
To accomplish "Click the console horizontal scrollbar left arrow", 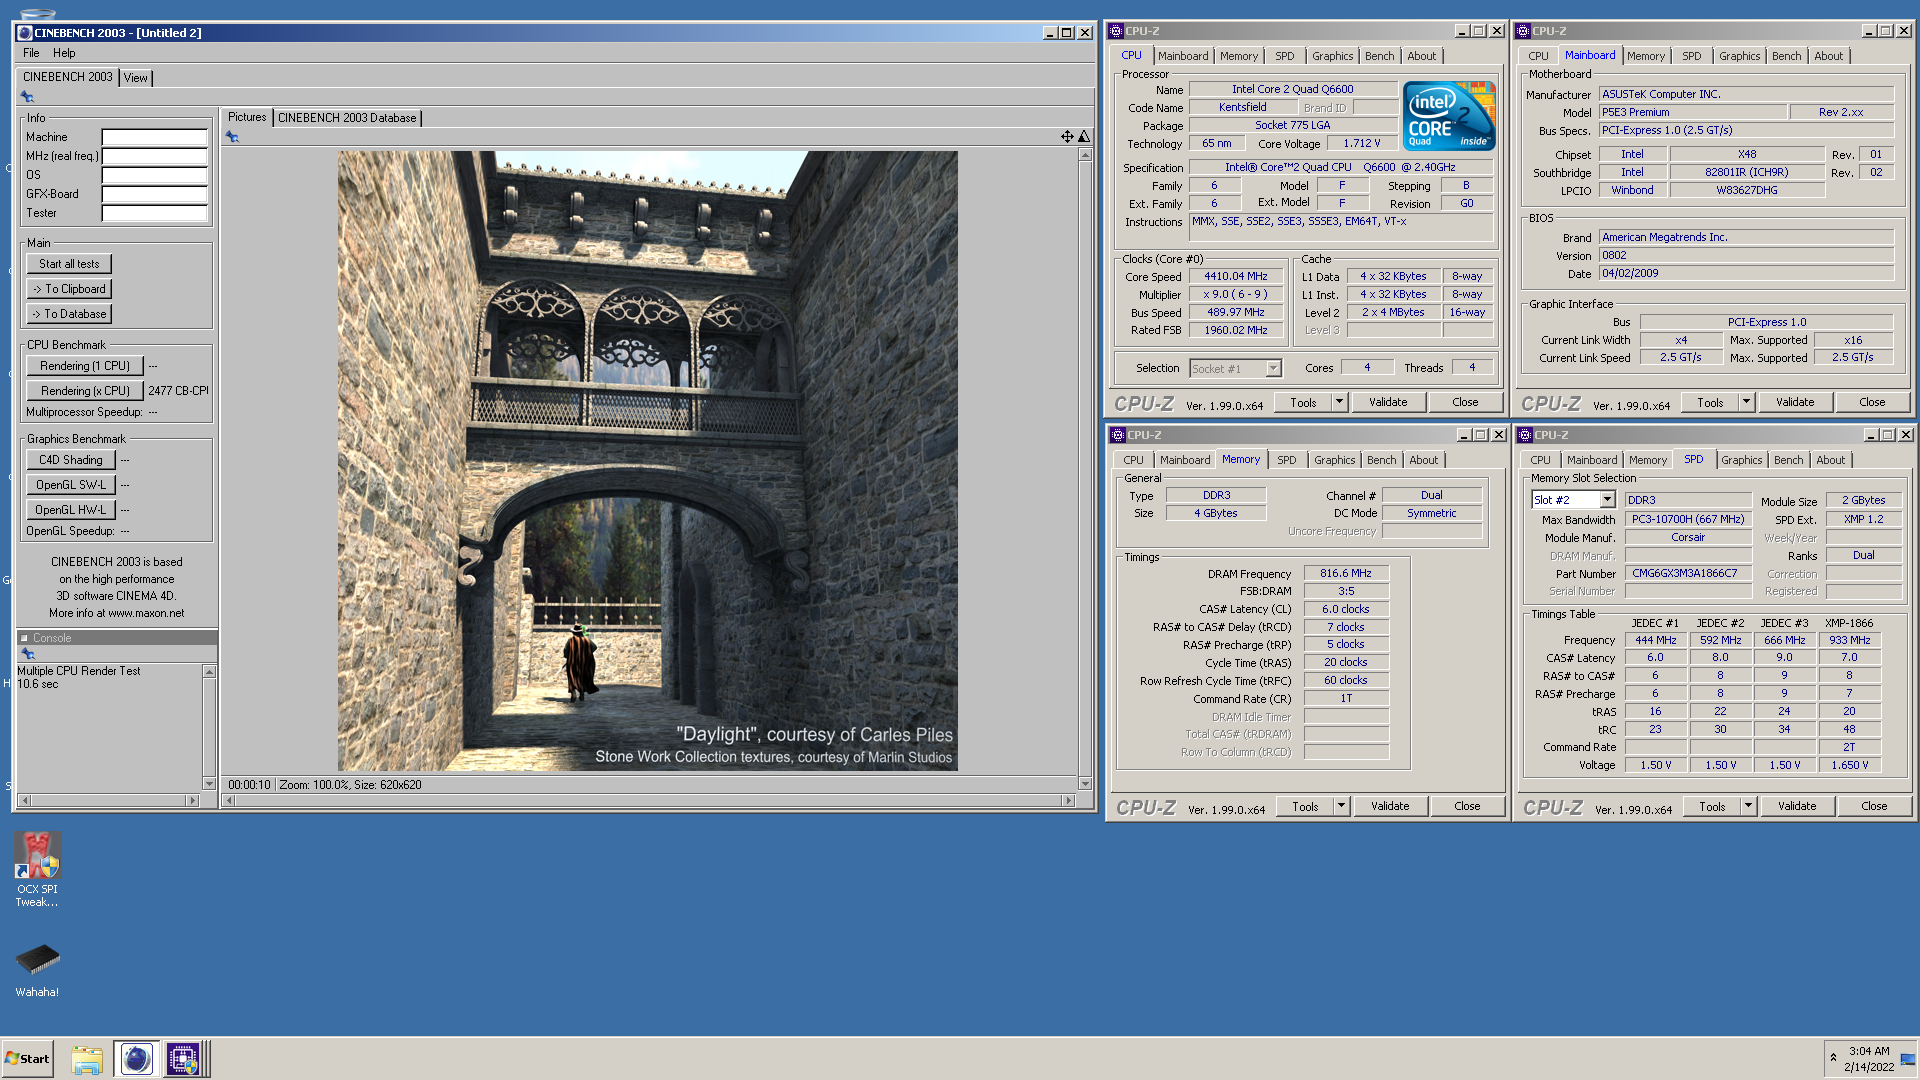I will (x=25, y=800).
